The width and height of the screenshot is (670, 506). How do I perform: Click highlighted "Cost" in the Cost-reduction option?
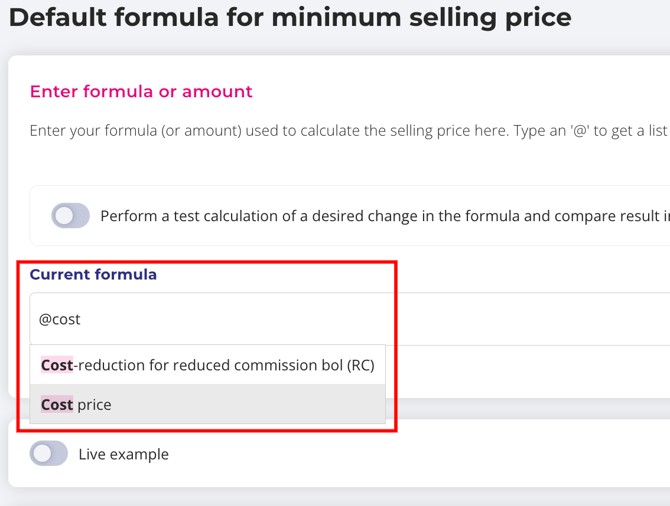click(x=57, y=365)
